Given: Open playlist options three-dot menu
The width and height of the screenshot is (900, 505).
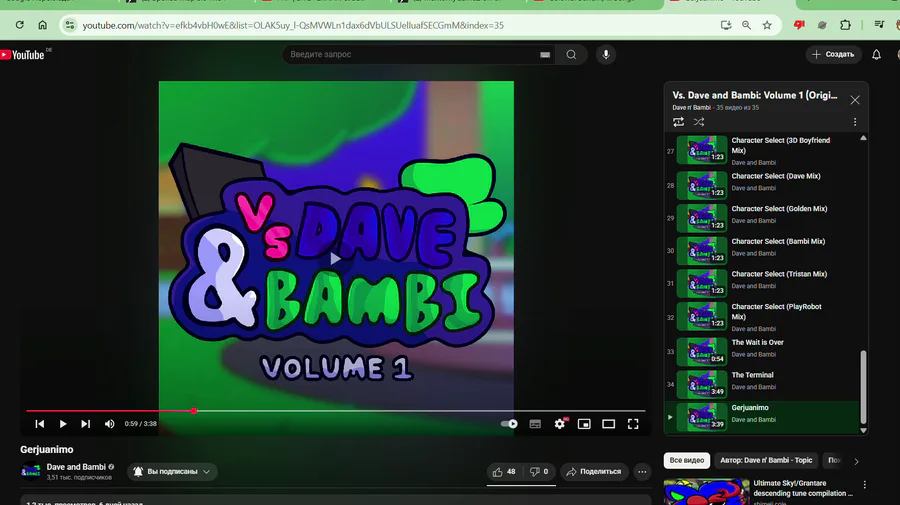Looking at the screenshot, I should pyautogui.click(x=855, y=122).
